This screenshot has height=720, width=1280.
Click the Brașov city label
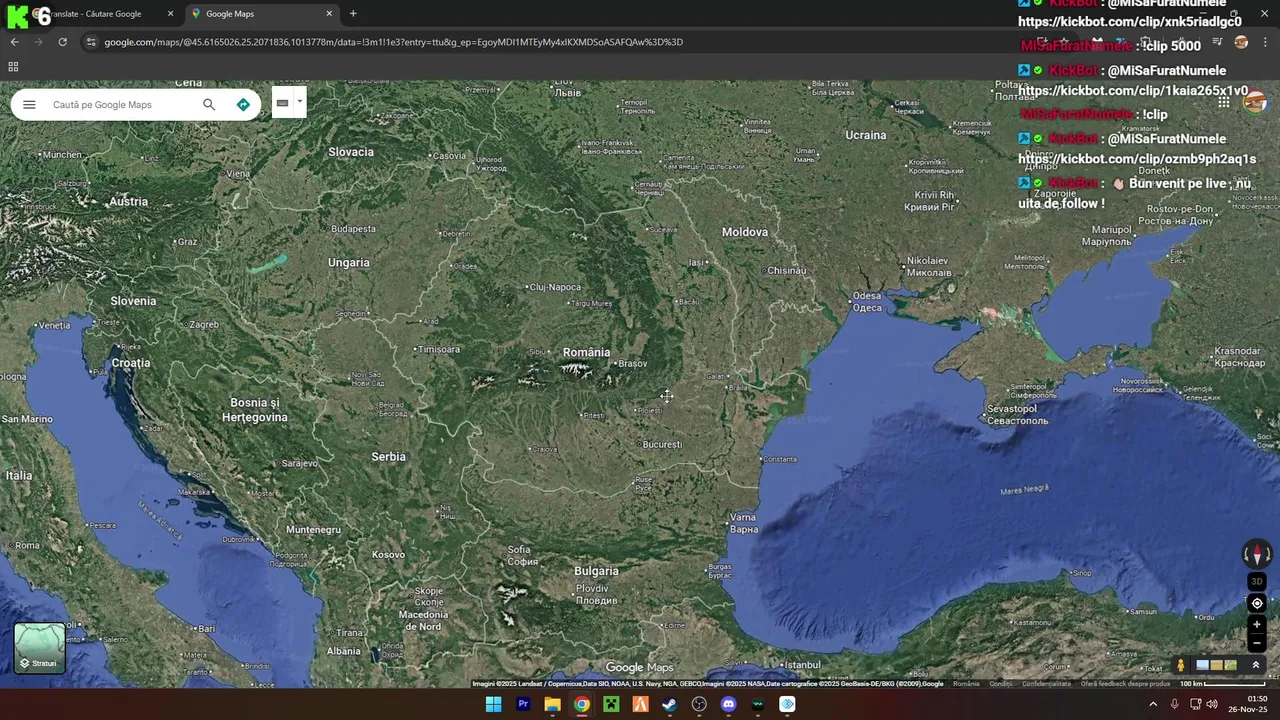click(x=631, y=364)
